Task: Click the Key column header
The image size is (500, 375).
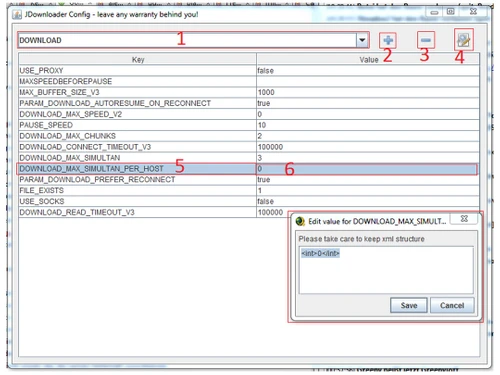Action: [138, 59]
